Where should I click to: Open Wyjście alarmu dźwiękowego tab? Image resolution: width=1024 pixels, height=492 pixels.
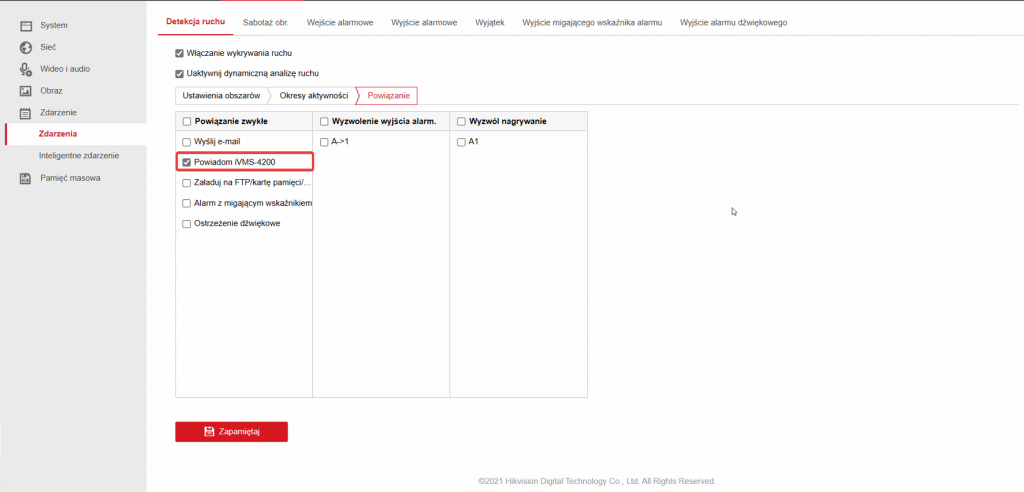click(733, 21)
